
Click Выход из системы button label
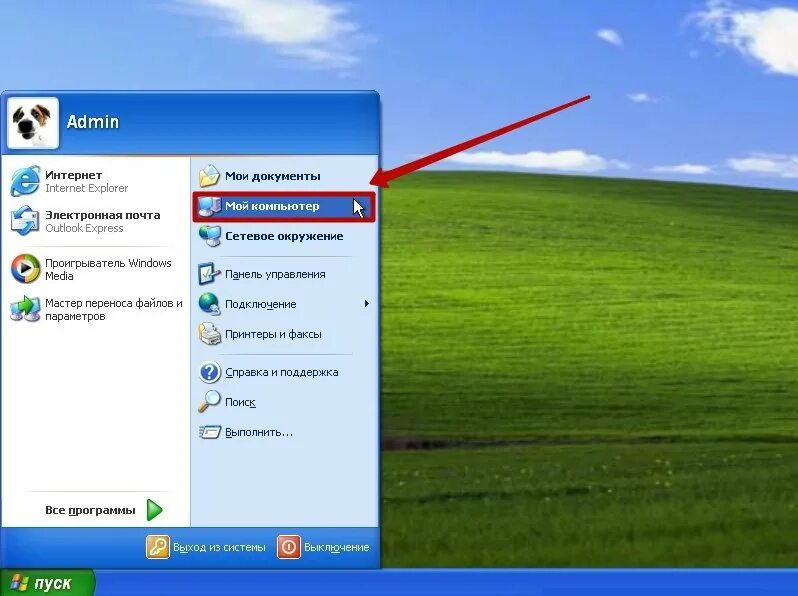(219, 547)
